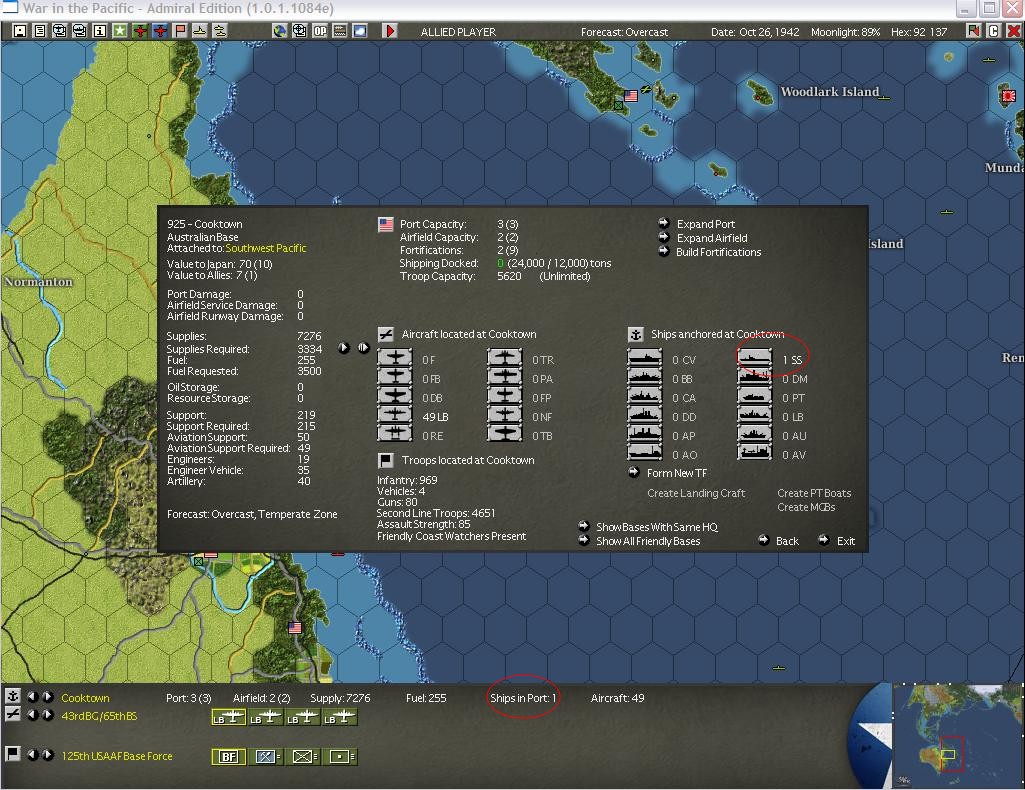Viewport: 1025px width, 790px height.
Task: Open the document list report icon
Action: click(x=40, y=31)
